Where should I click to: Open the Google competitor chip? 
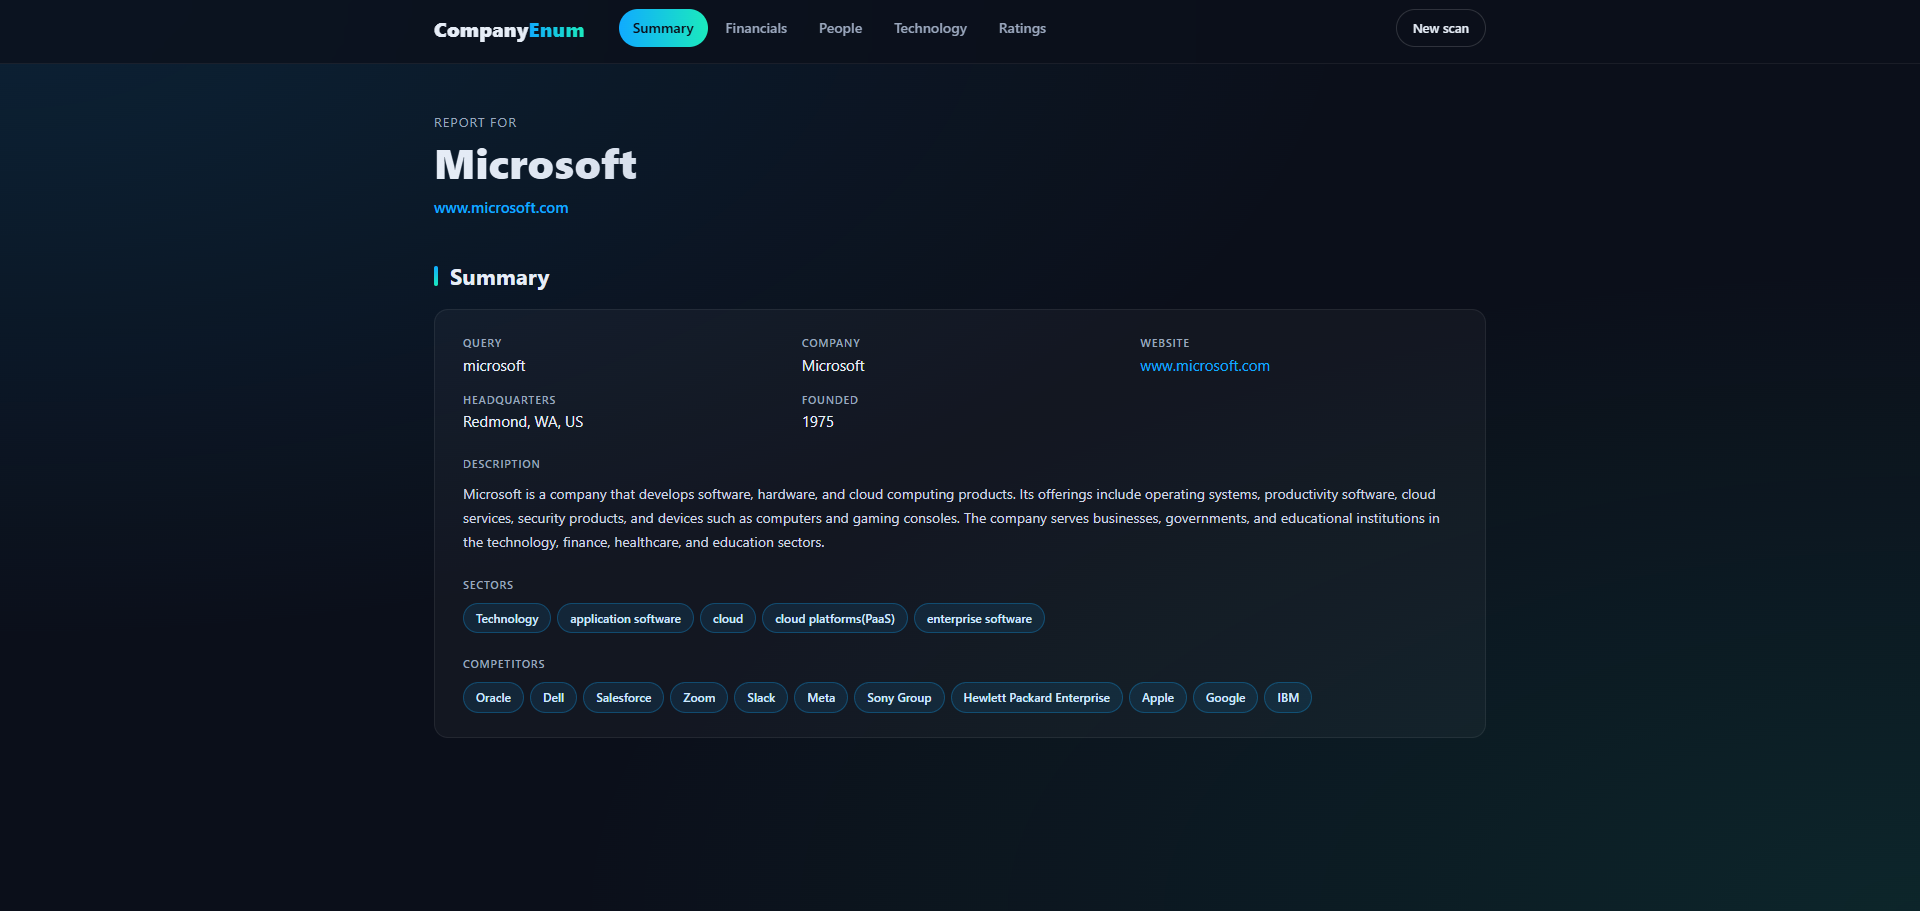click(1225, 697)
